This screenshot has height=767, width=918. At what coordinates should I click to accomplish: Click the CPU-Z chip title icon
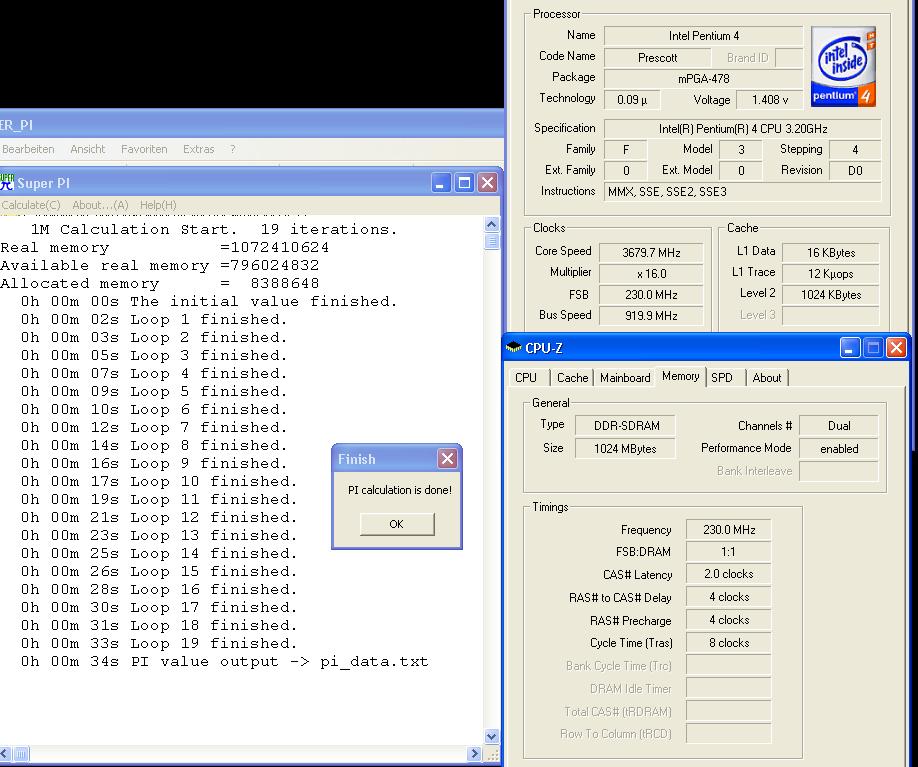[x=513, y=347]
